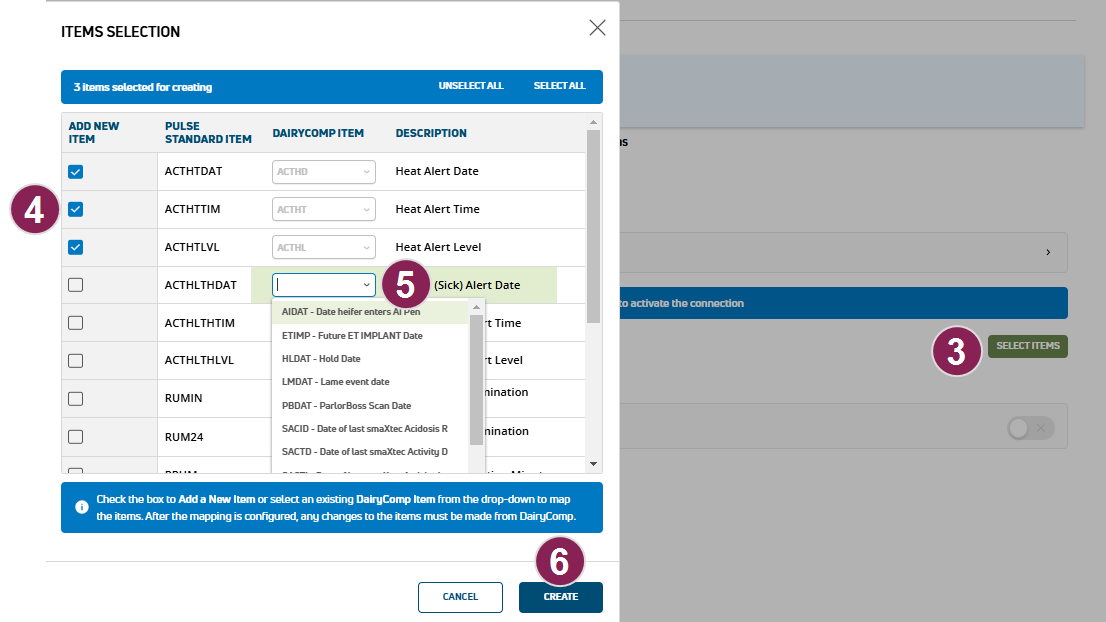Check the RUMIN add new item checkbox
This screenshot has height=622, width=1106.
[76, 399]
